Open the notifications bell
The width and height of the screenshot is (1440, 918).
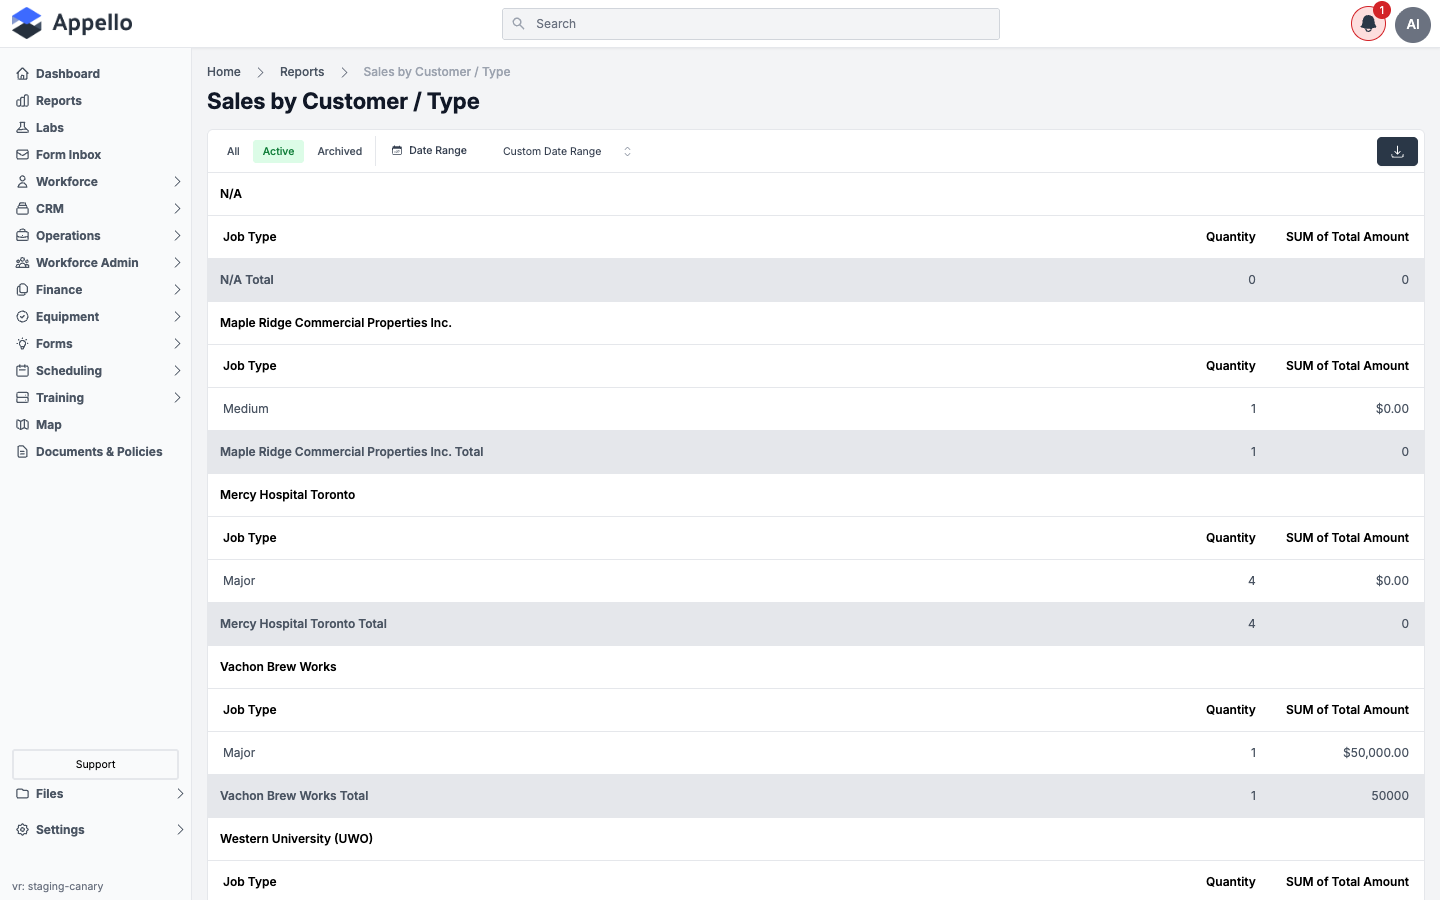click(x=1368, y=24)
